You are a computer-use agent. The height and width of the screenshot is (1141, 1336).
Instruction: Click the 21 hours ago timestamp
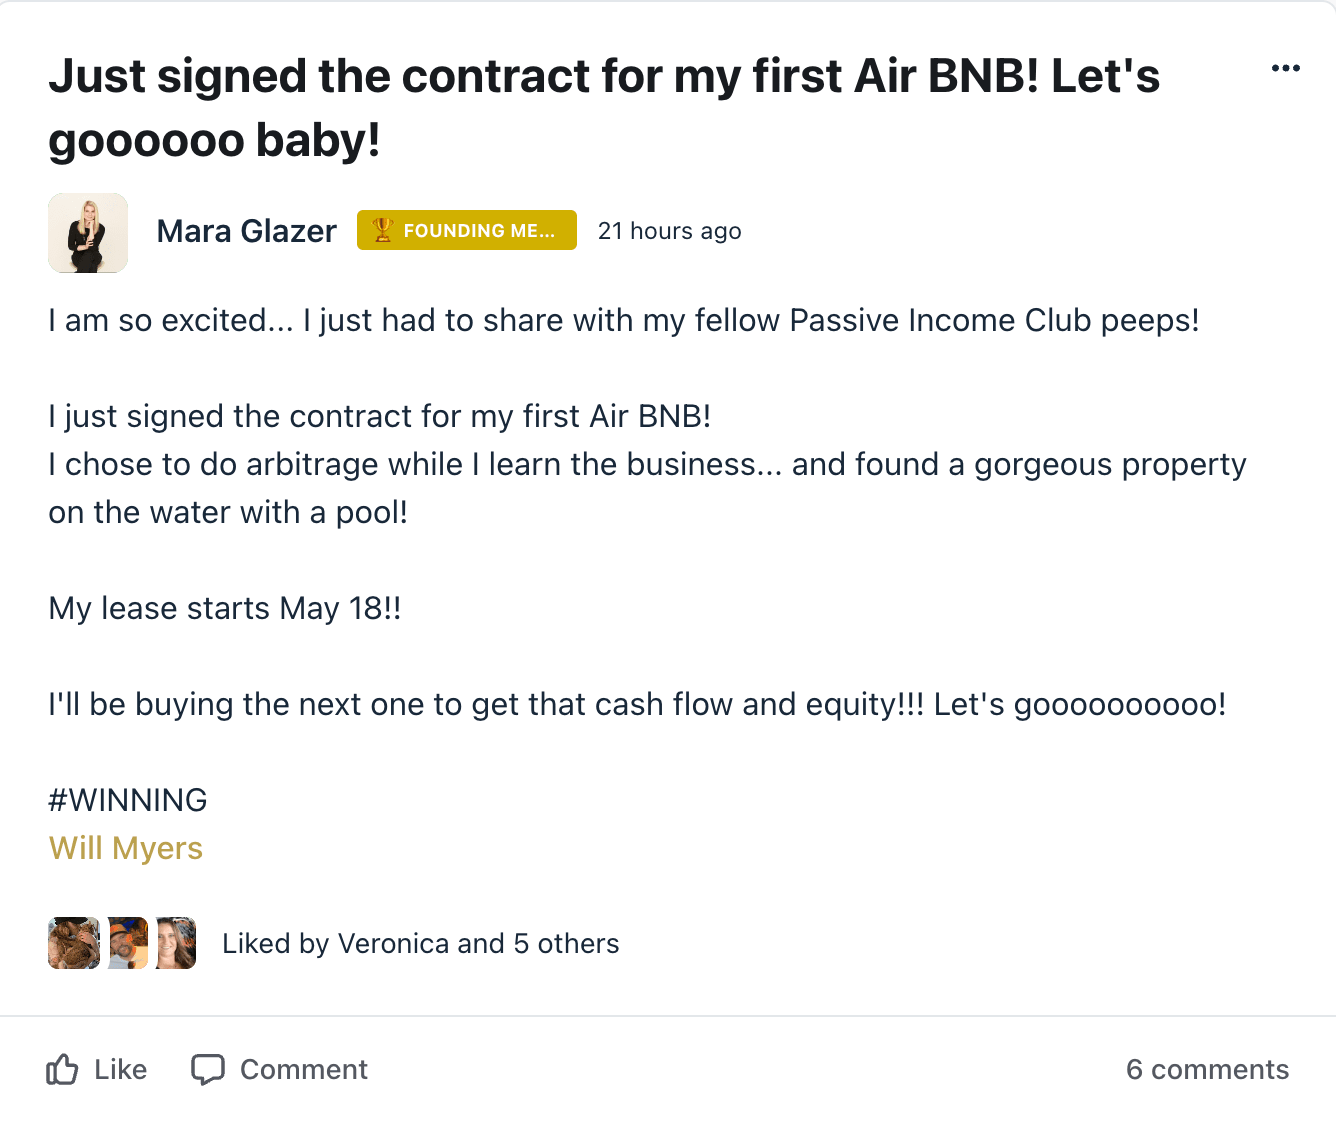point(669,231)
